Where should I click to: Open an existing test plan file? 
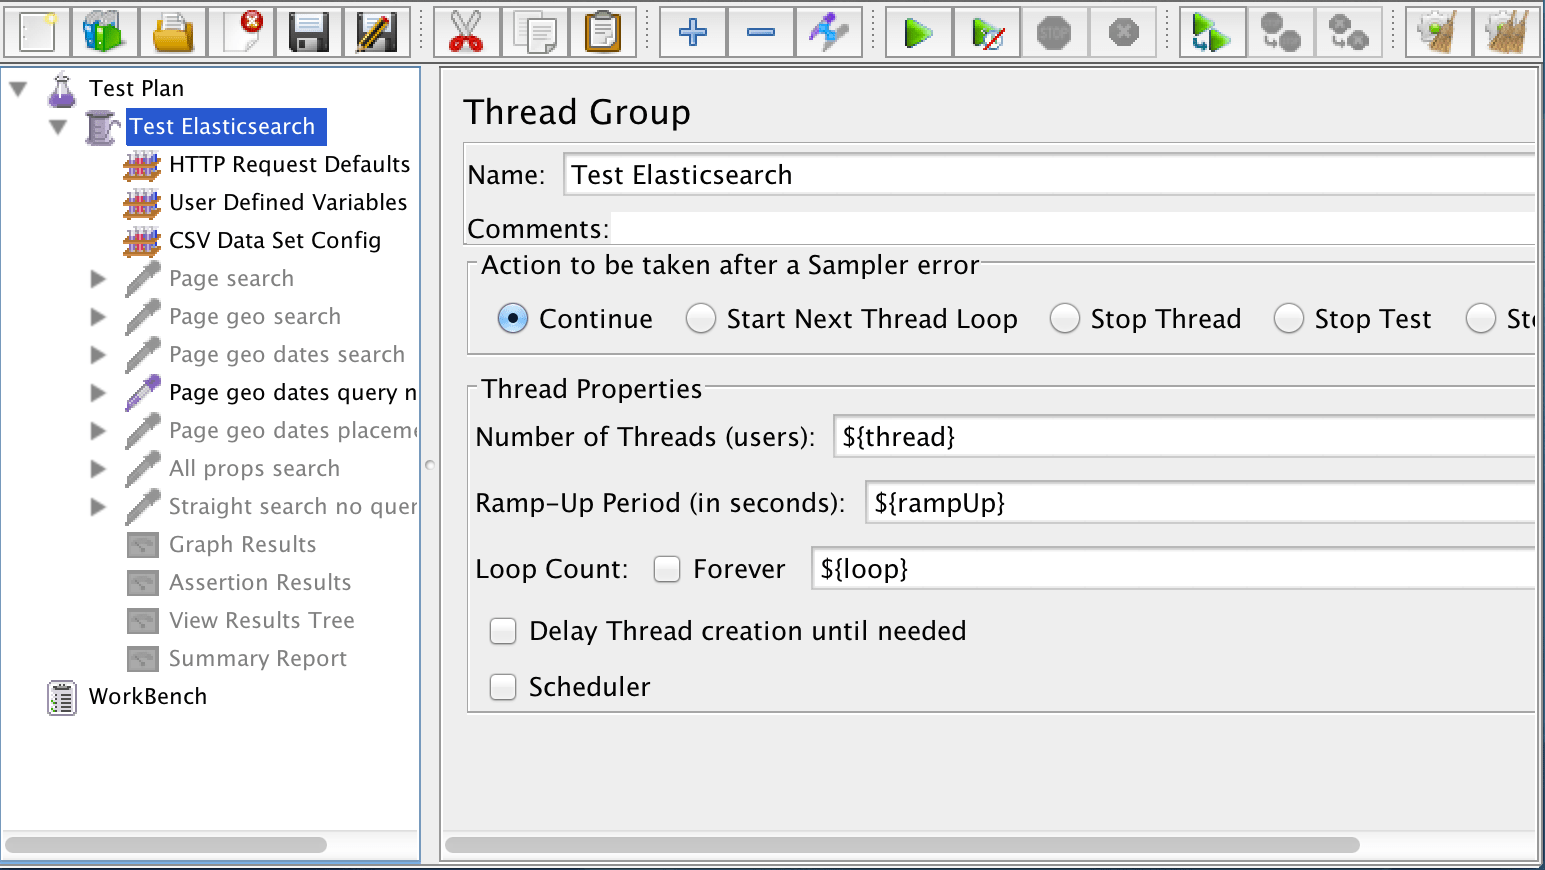172,31
